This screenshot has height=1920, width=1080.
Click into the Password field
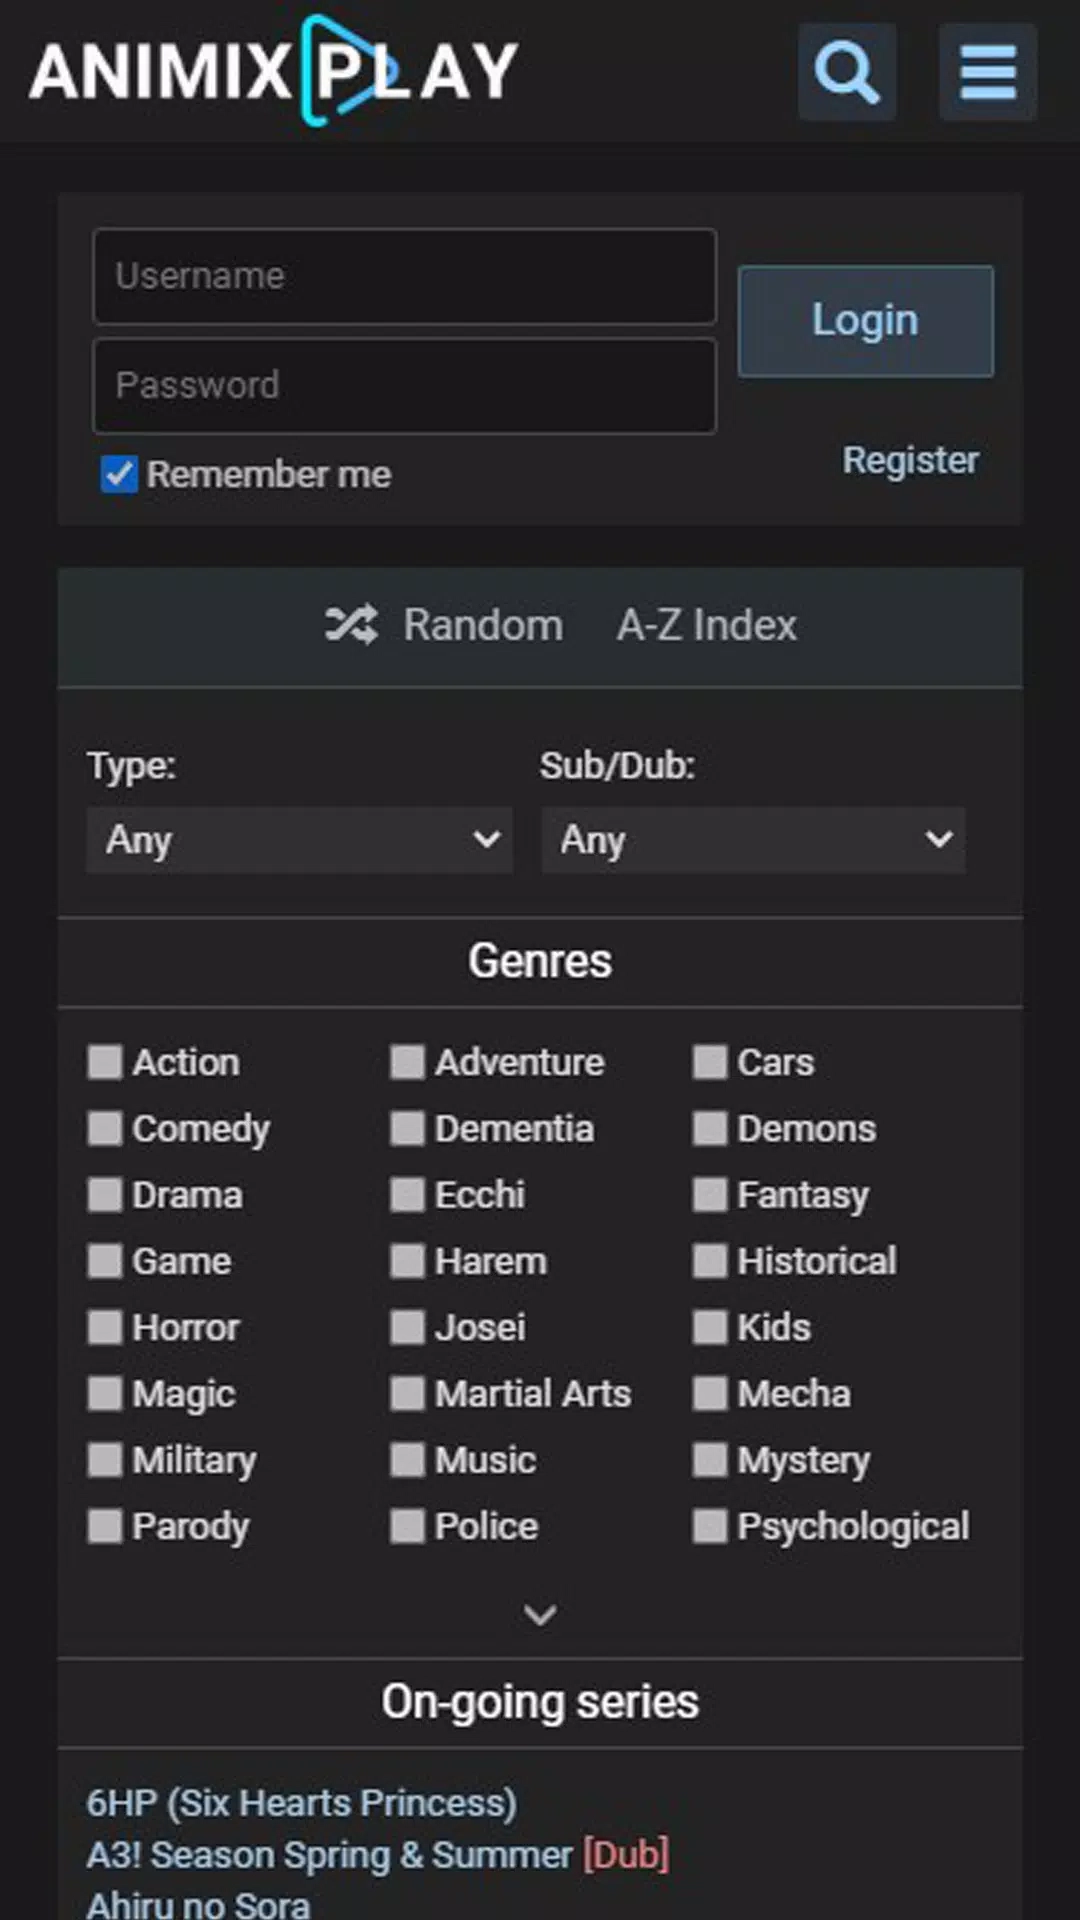[404, 385]
